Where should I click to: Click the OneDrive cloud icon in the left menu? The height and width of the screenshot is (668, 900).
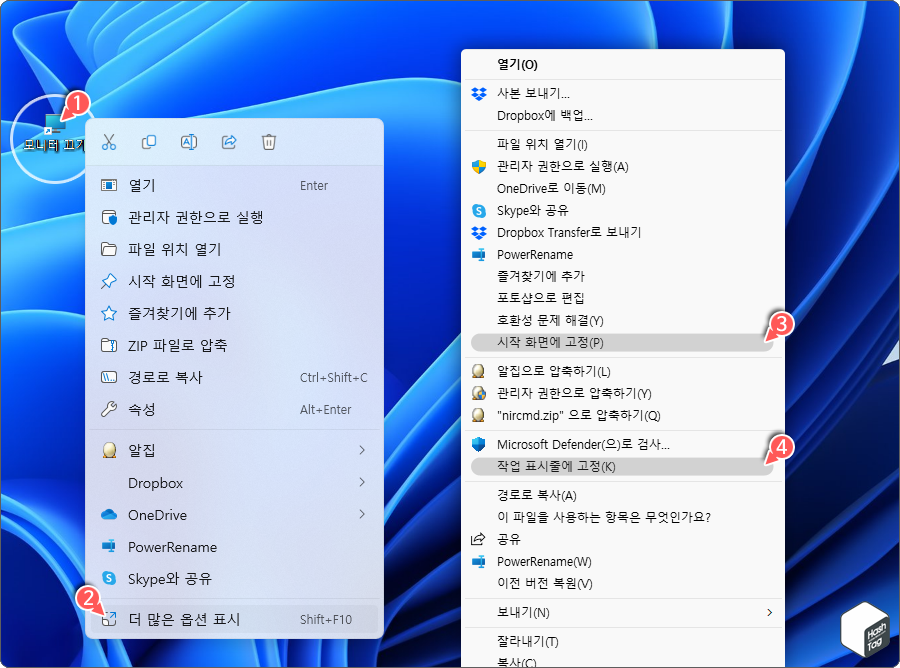coord(111,515)
